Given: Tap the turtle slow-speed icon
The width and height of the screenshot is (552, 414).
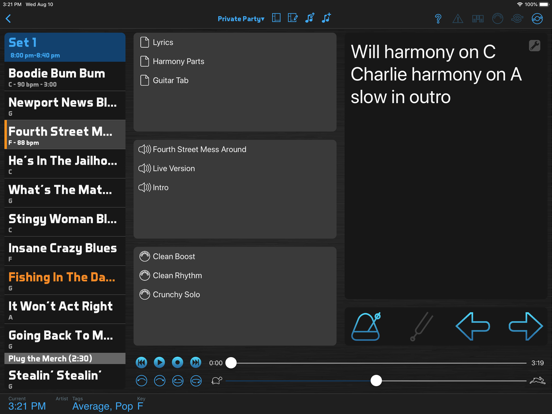Looking at the screenshot, I should 217,381.
